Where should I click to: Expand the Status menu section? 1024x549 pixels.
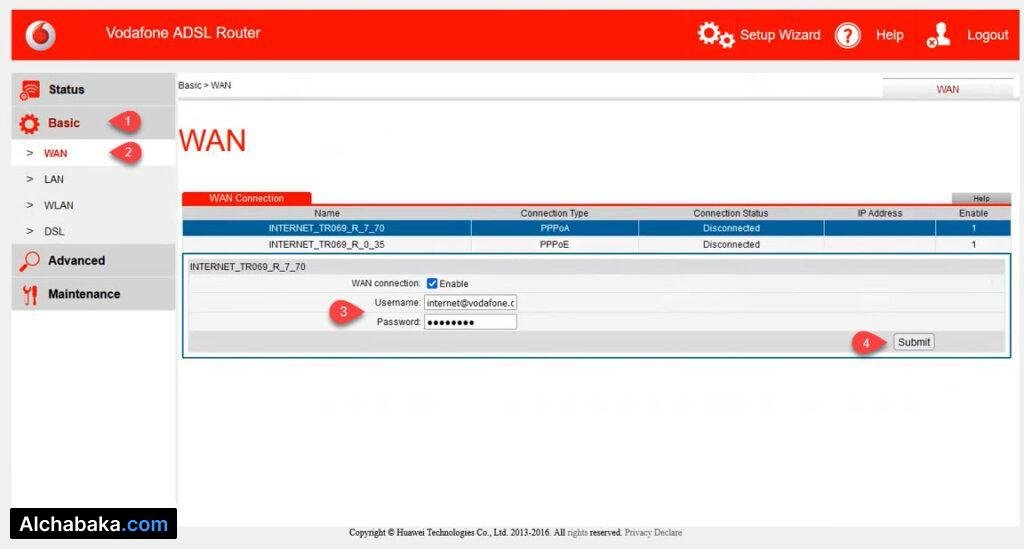pos(67,90)
